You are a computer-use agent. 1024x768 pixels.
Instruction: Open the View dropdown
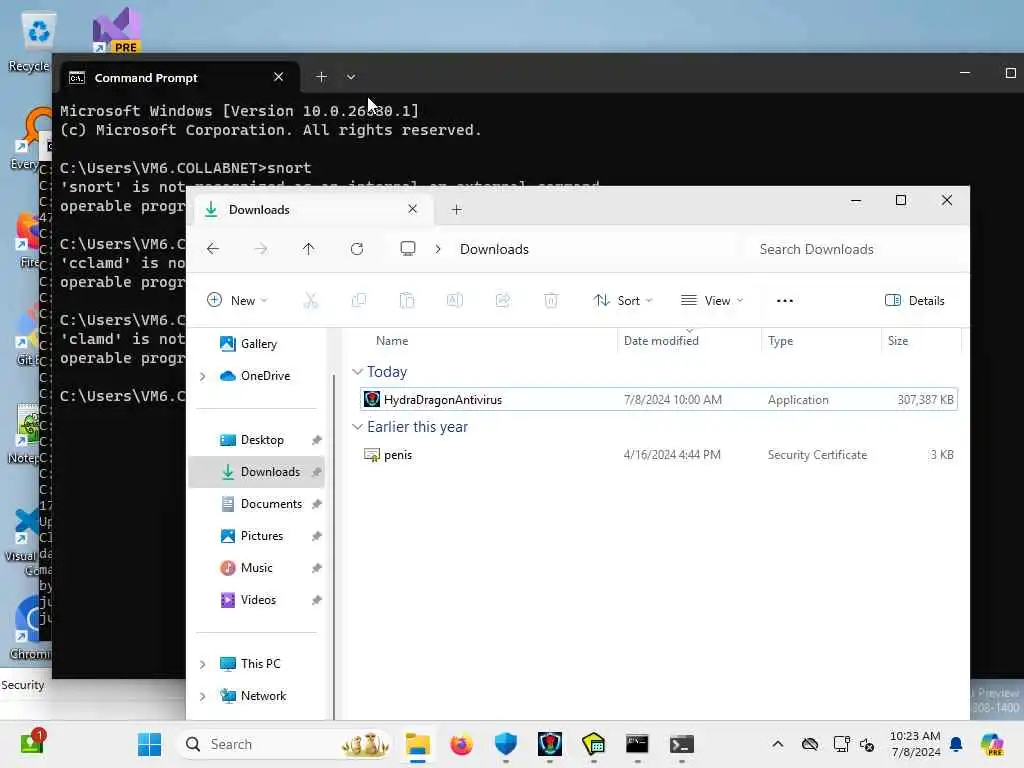point(712,300)
